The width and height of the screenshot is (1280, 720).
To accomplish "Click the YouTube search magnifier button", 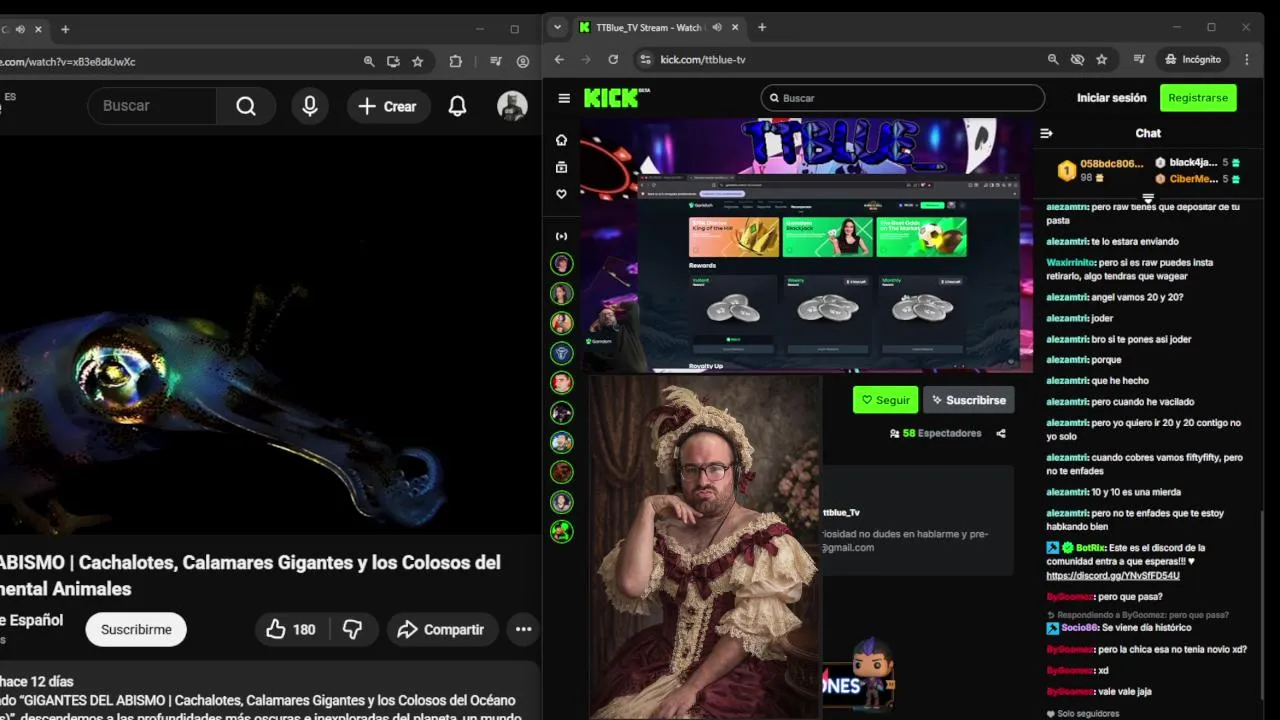I will coord(246,106).
